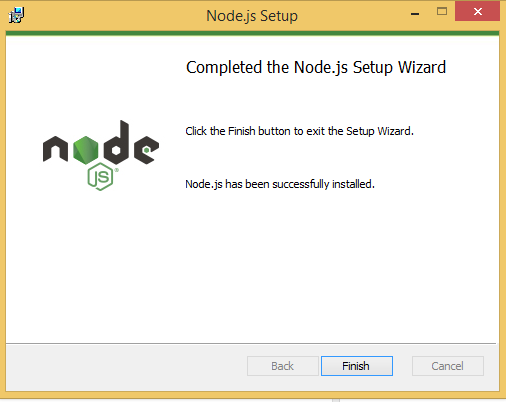Click the Finish button instruction text
This screenshot has width=506, height=402.
(299, 131)
